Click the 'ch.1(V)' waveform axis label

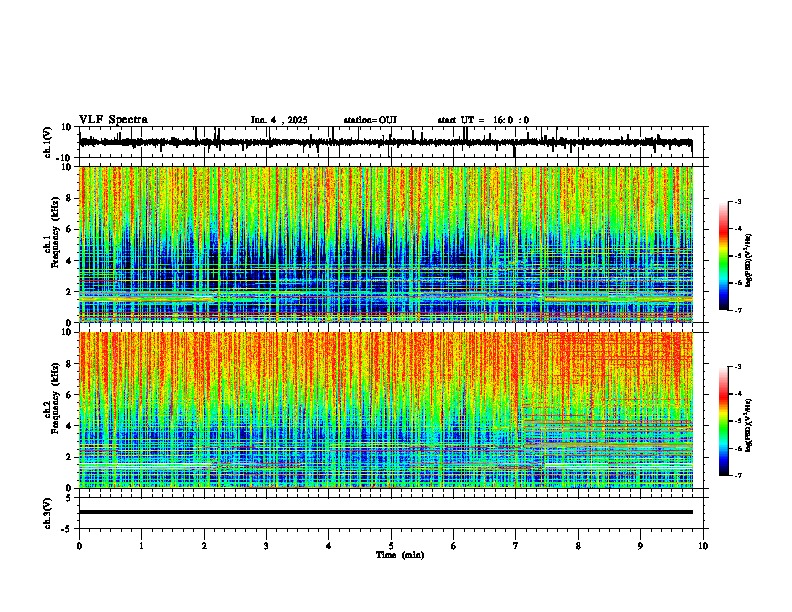tap(48, 142)
